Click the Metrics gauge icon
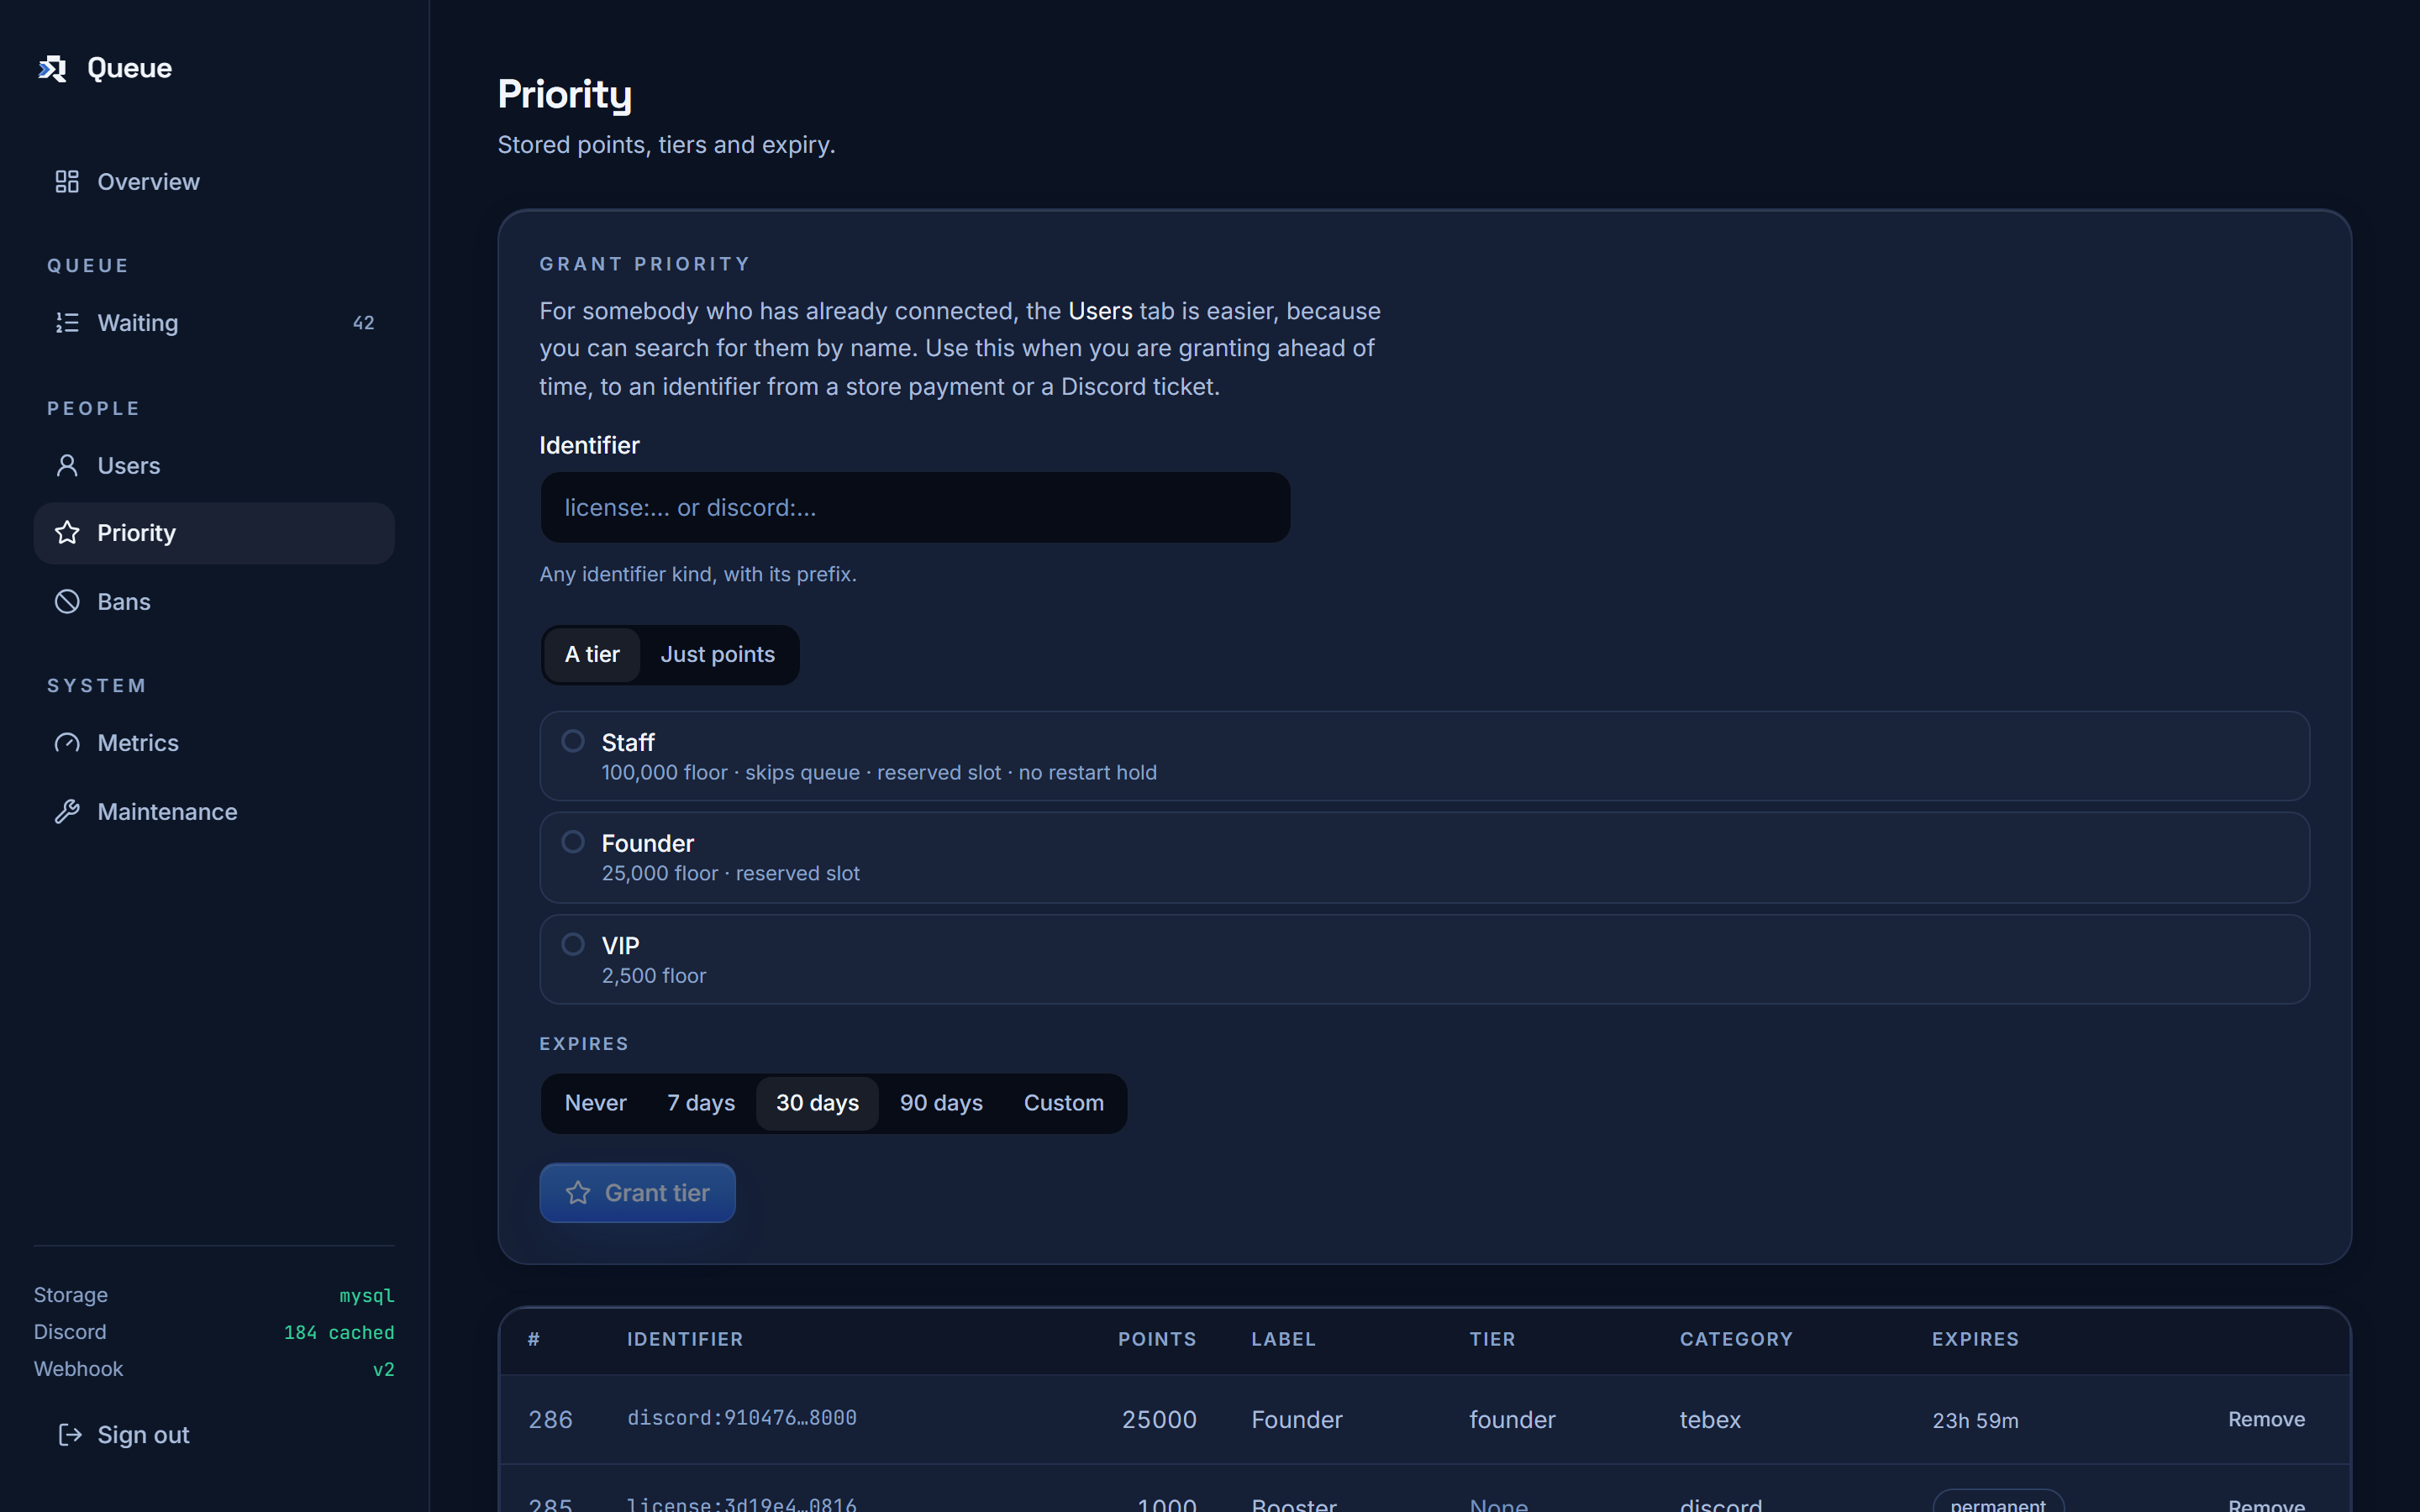 point(67,743)
